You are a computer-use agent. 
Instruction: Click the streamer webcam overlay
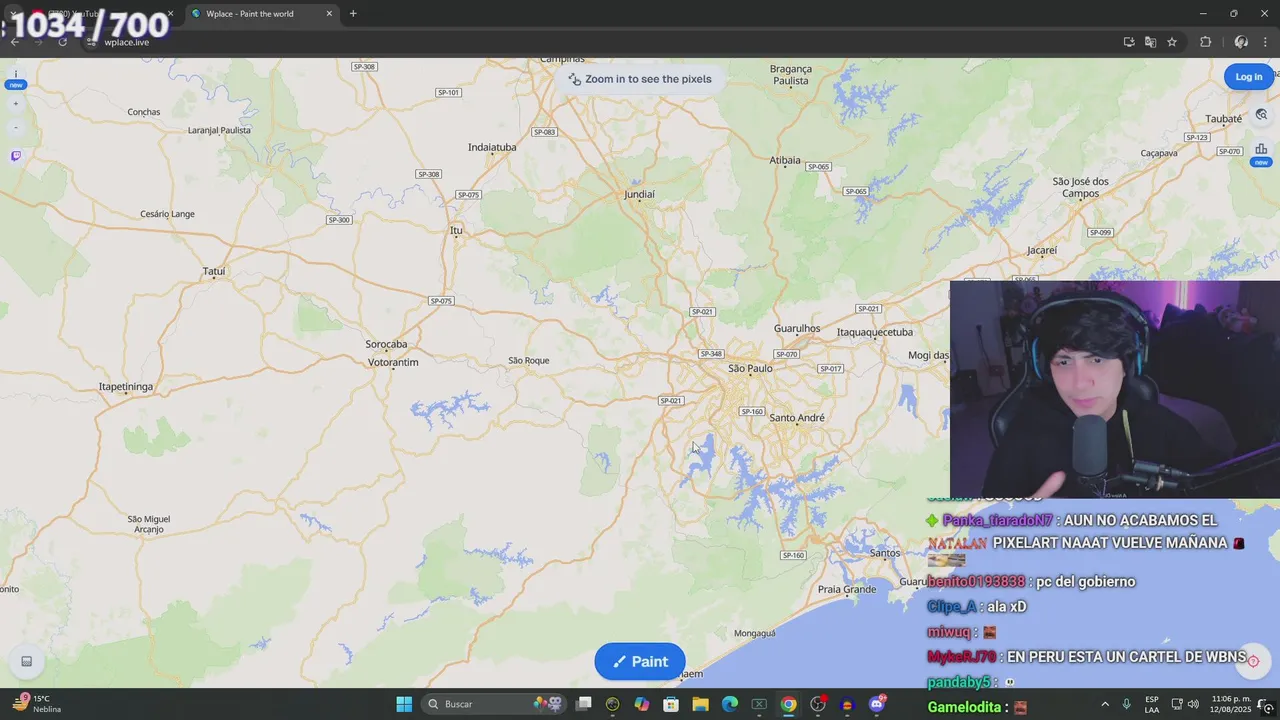point(1115,389)
